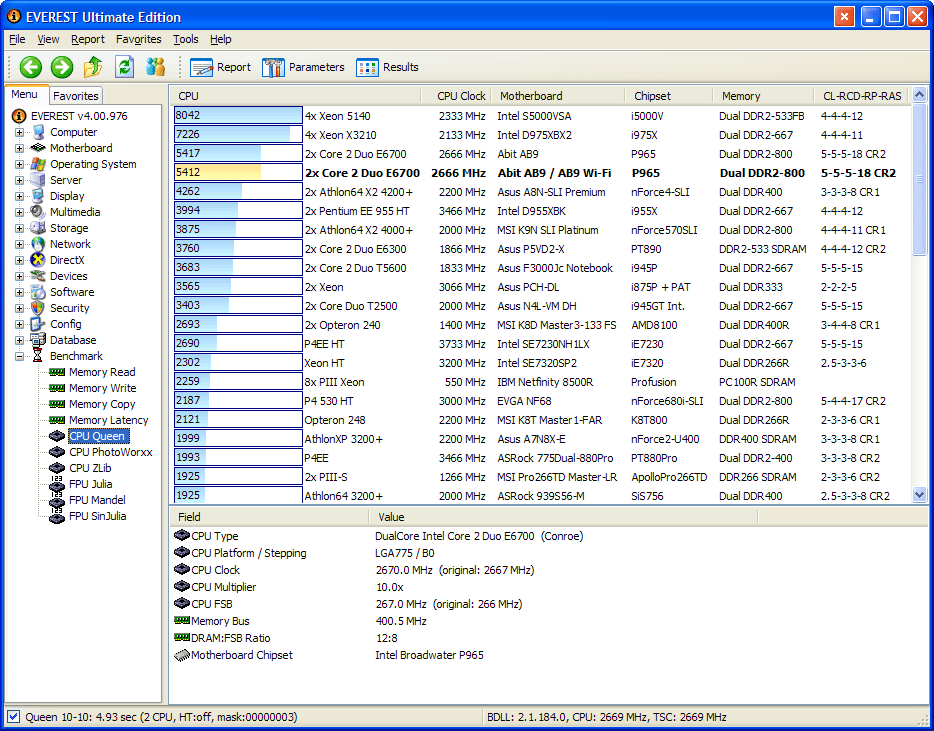The image size is (934, 731).
Task: Click the 8042 Xeon 5140 result bar
Action: coord(238,115)
